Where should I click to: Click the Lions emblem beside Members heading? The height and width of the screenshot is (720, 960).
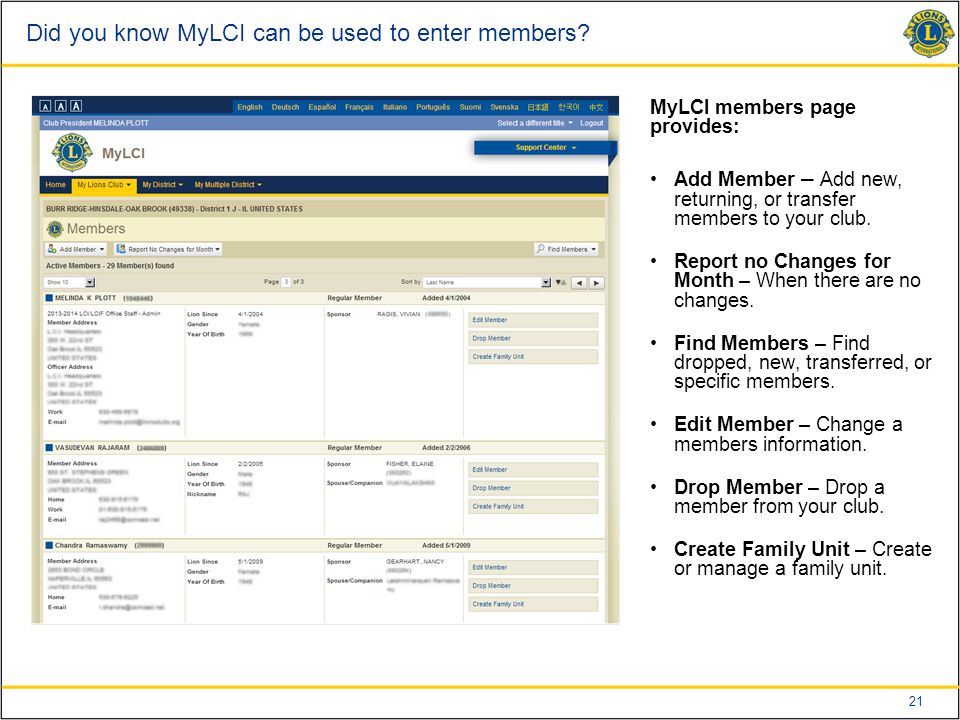click(x=55, y=229)
